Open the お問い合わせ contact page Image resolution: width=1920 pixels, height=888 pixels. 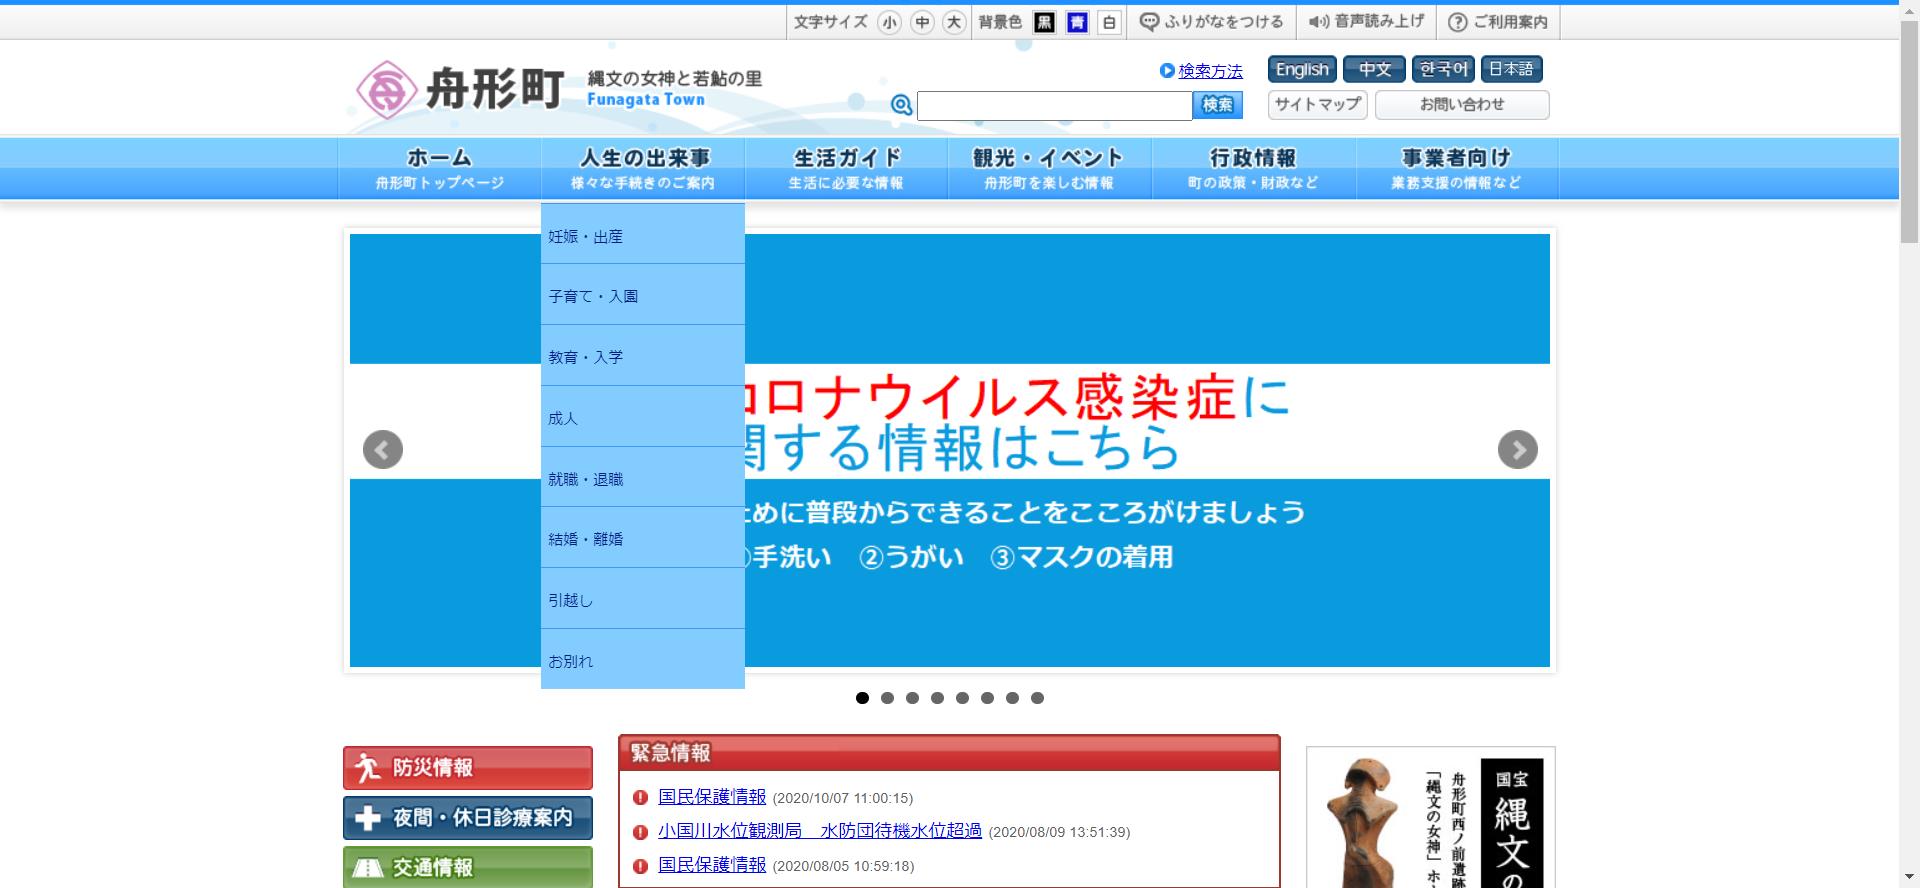click(x=1462, y=104)
